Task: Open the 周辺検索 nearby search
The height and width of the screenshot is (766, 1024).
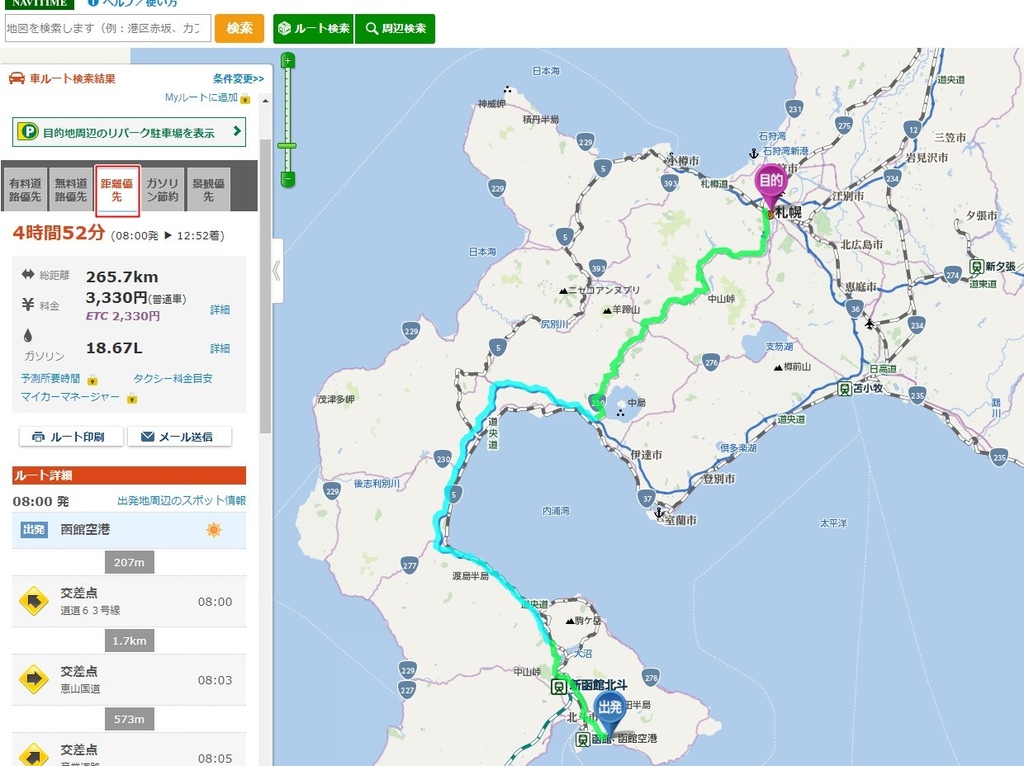Action: [x=395, y=29]
